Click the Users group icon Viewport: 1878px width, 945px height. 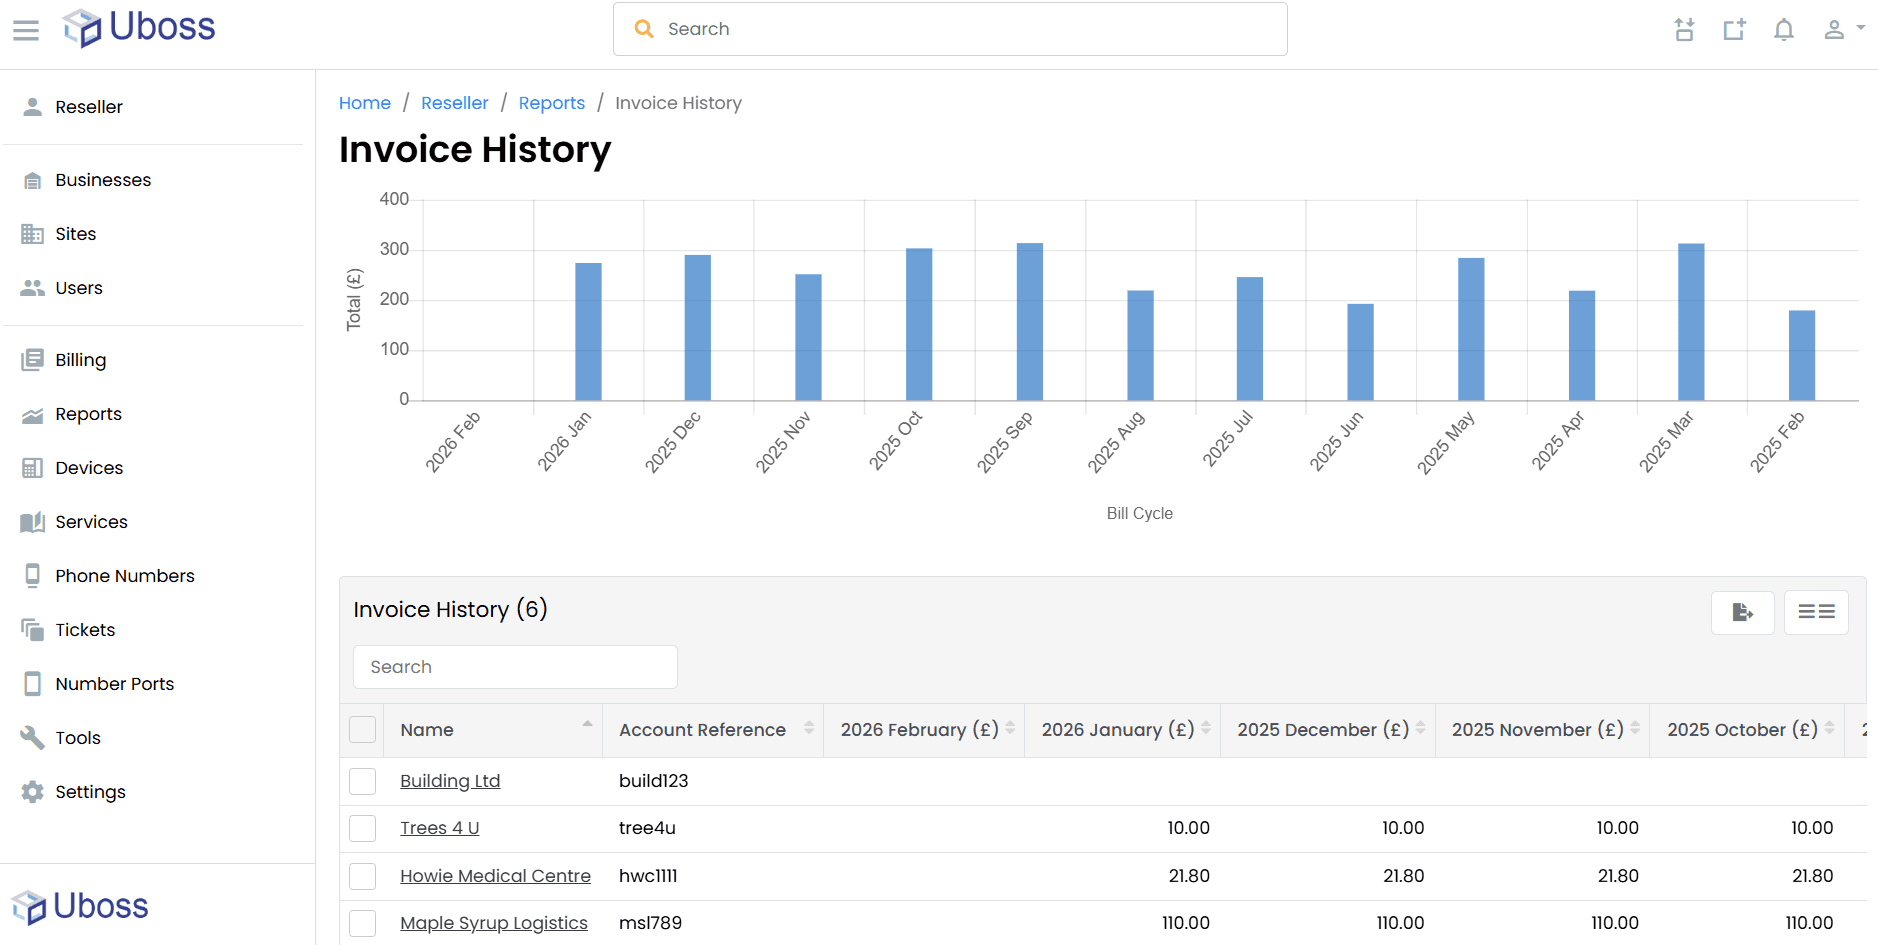pos(33,288)
